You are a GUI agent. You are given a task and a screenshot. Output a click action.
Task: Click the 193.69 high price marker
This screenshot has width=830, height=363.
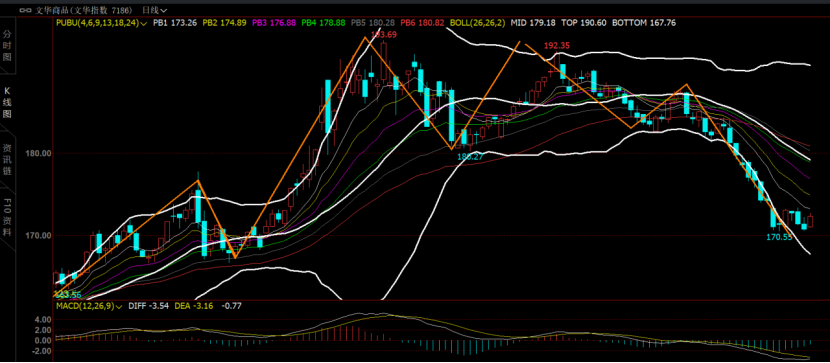tap(384, 35)
